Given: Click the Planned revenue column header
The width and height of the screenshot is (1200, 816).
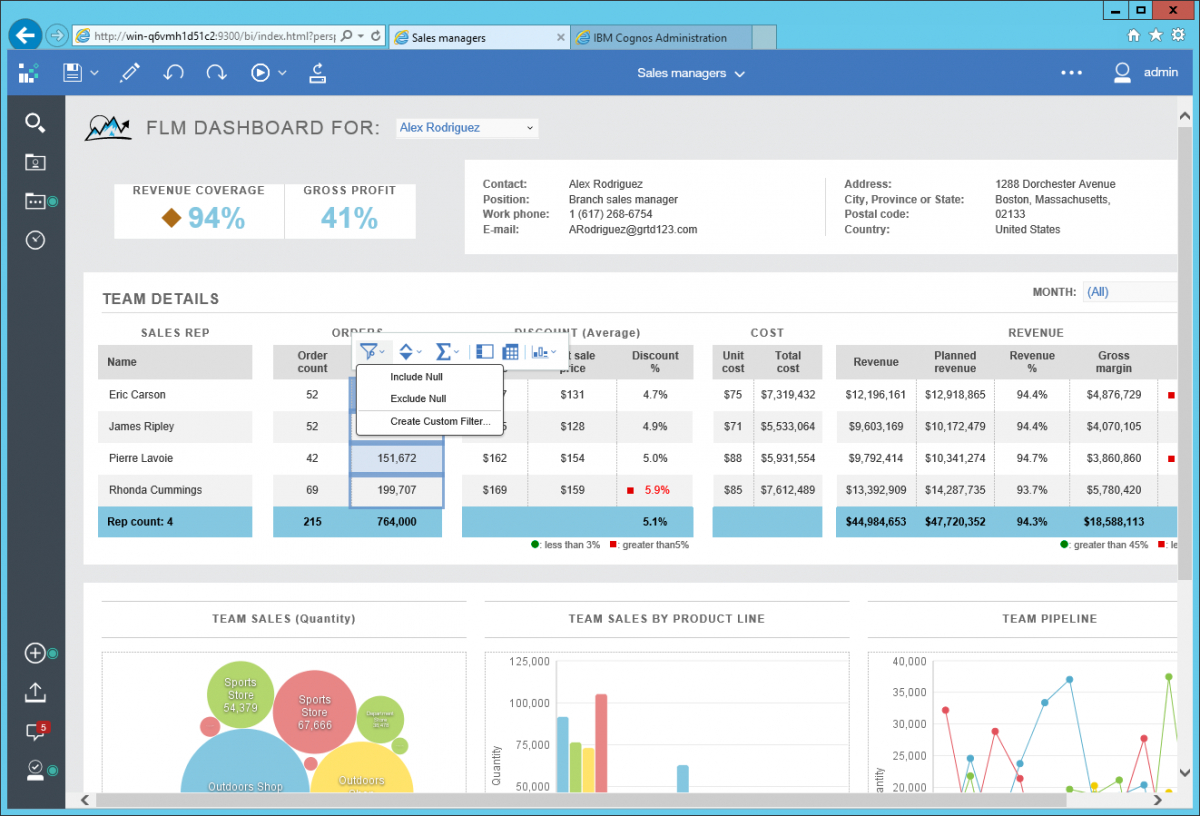Looking at the screenshot, I should click(x=955, y=362).
